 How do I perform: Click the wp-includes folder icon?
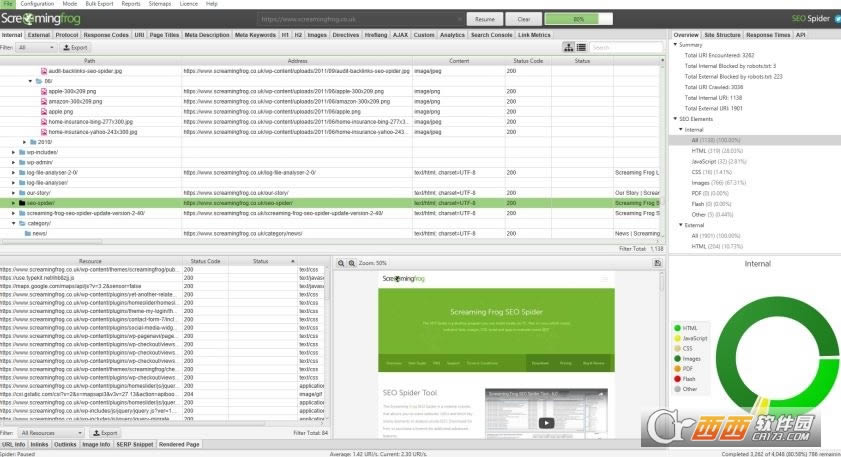coord(22,152)
